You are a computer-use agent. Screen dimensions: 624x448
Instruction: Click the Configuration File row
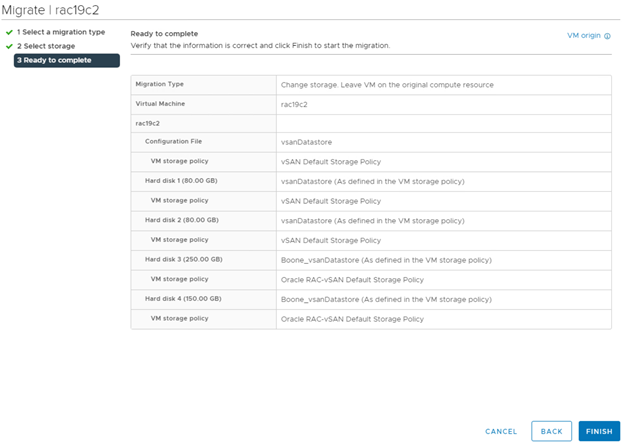[176, 142]
